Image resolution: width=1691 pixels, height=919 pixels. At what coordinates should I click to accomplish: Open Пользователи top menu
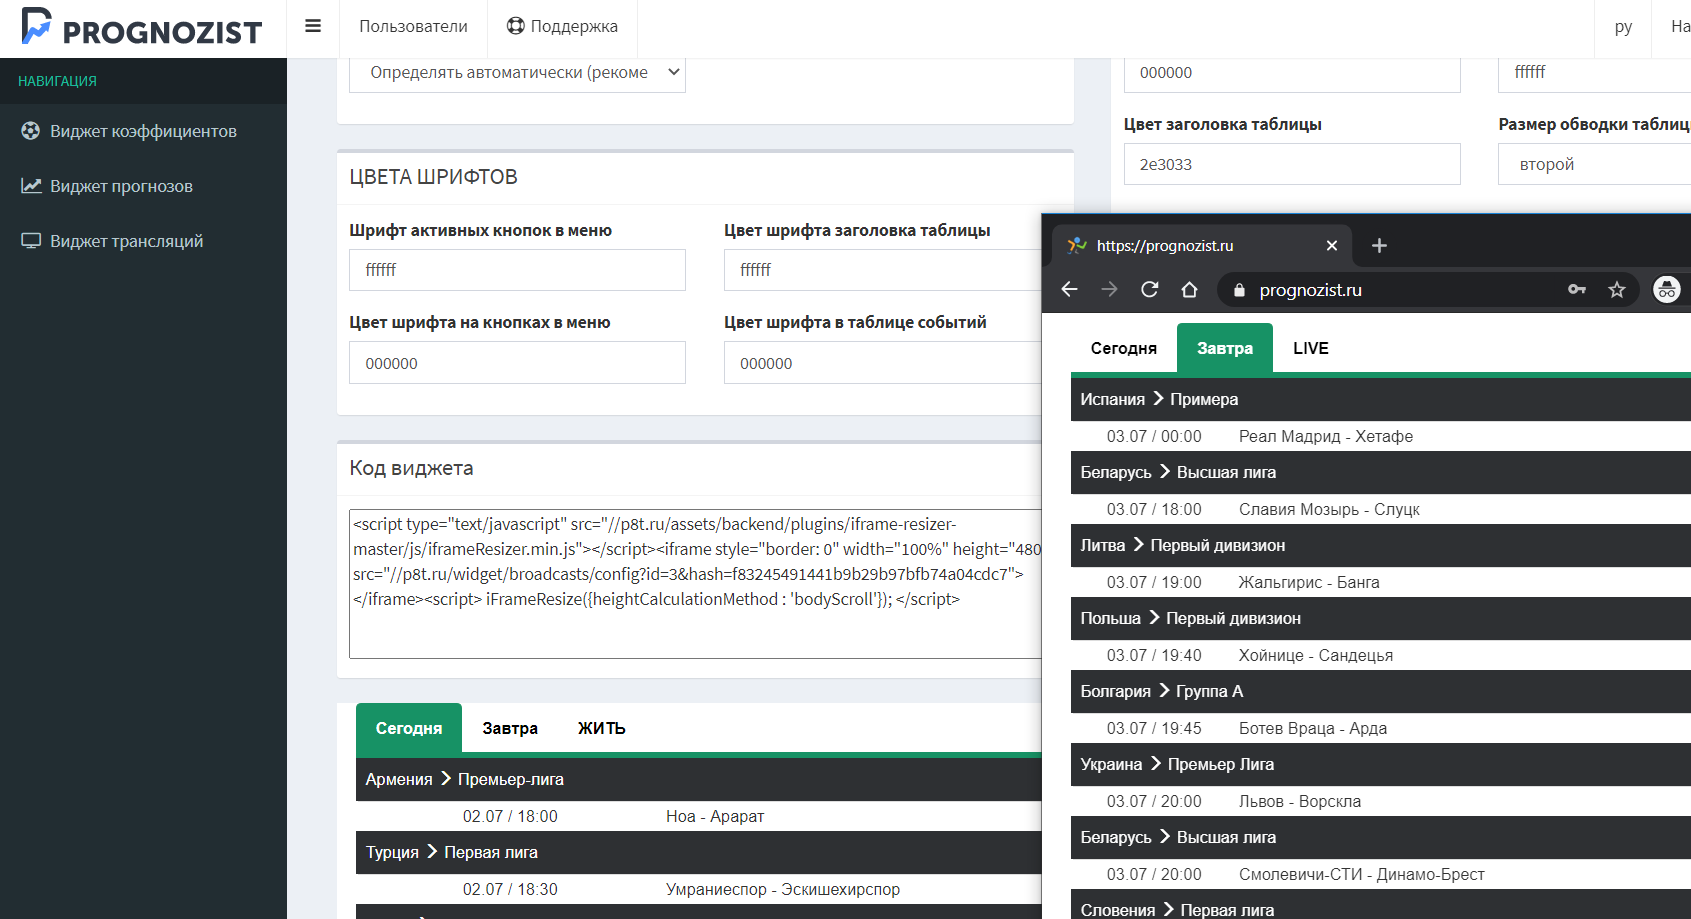(413, 26)
